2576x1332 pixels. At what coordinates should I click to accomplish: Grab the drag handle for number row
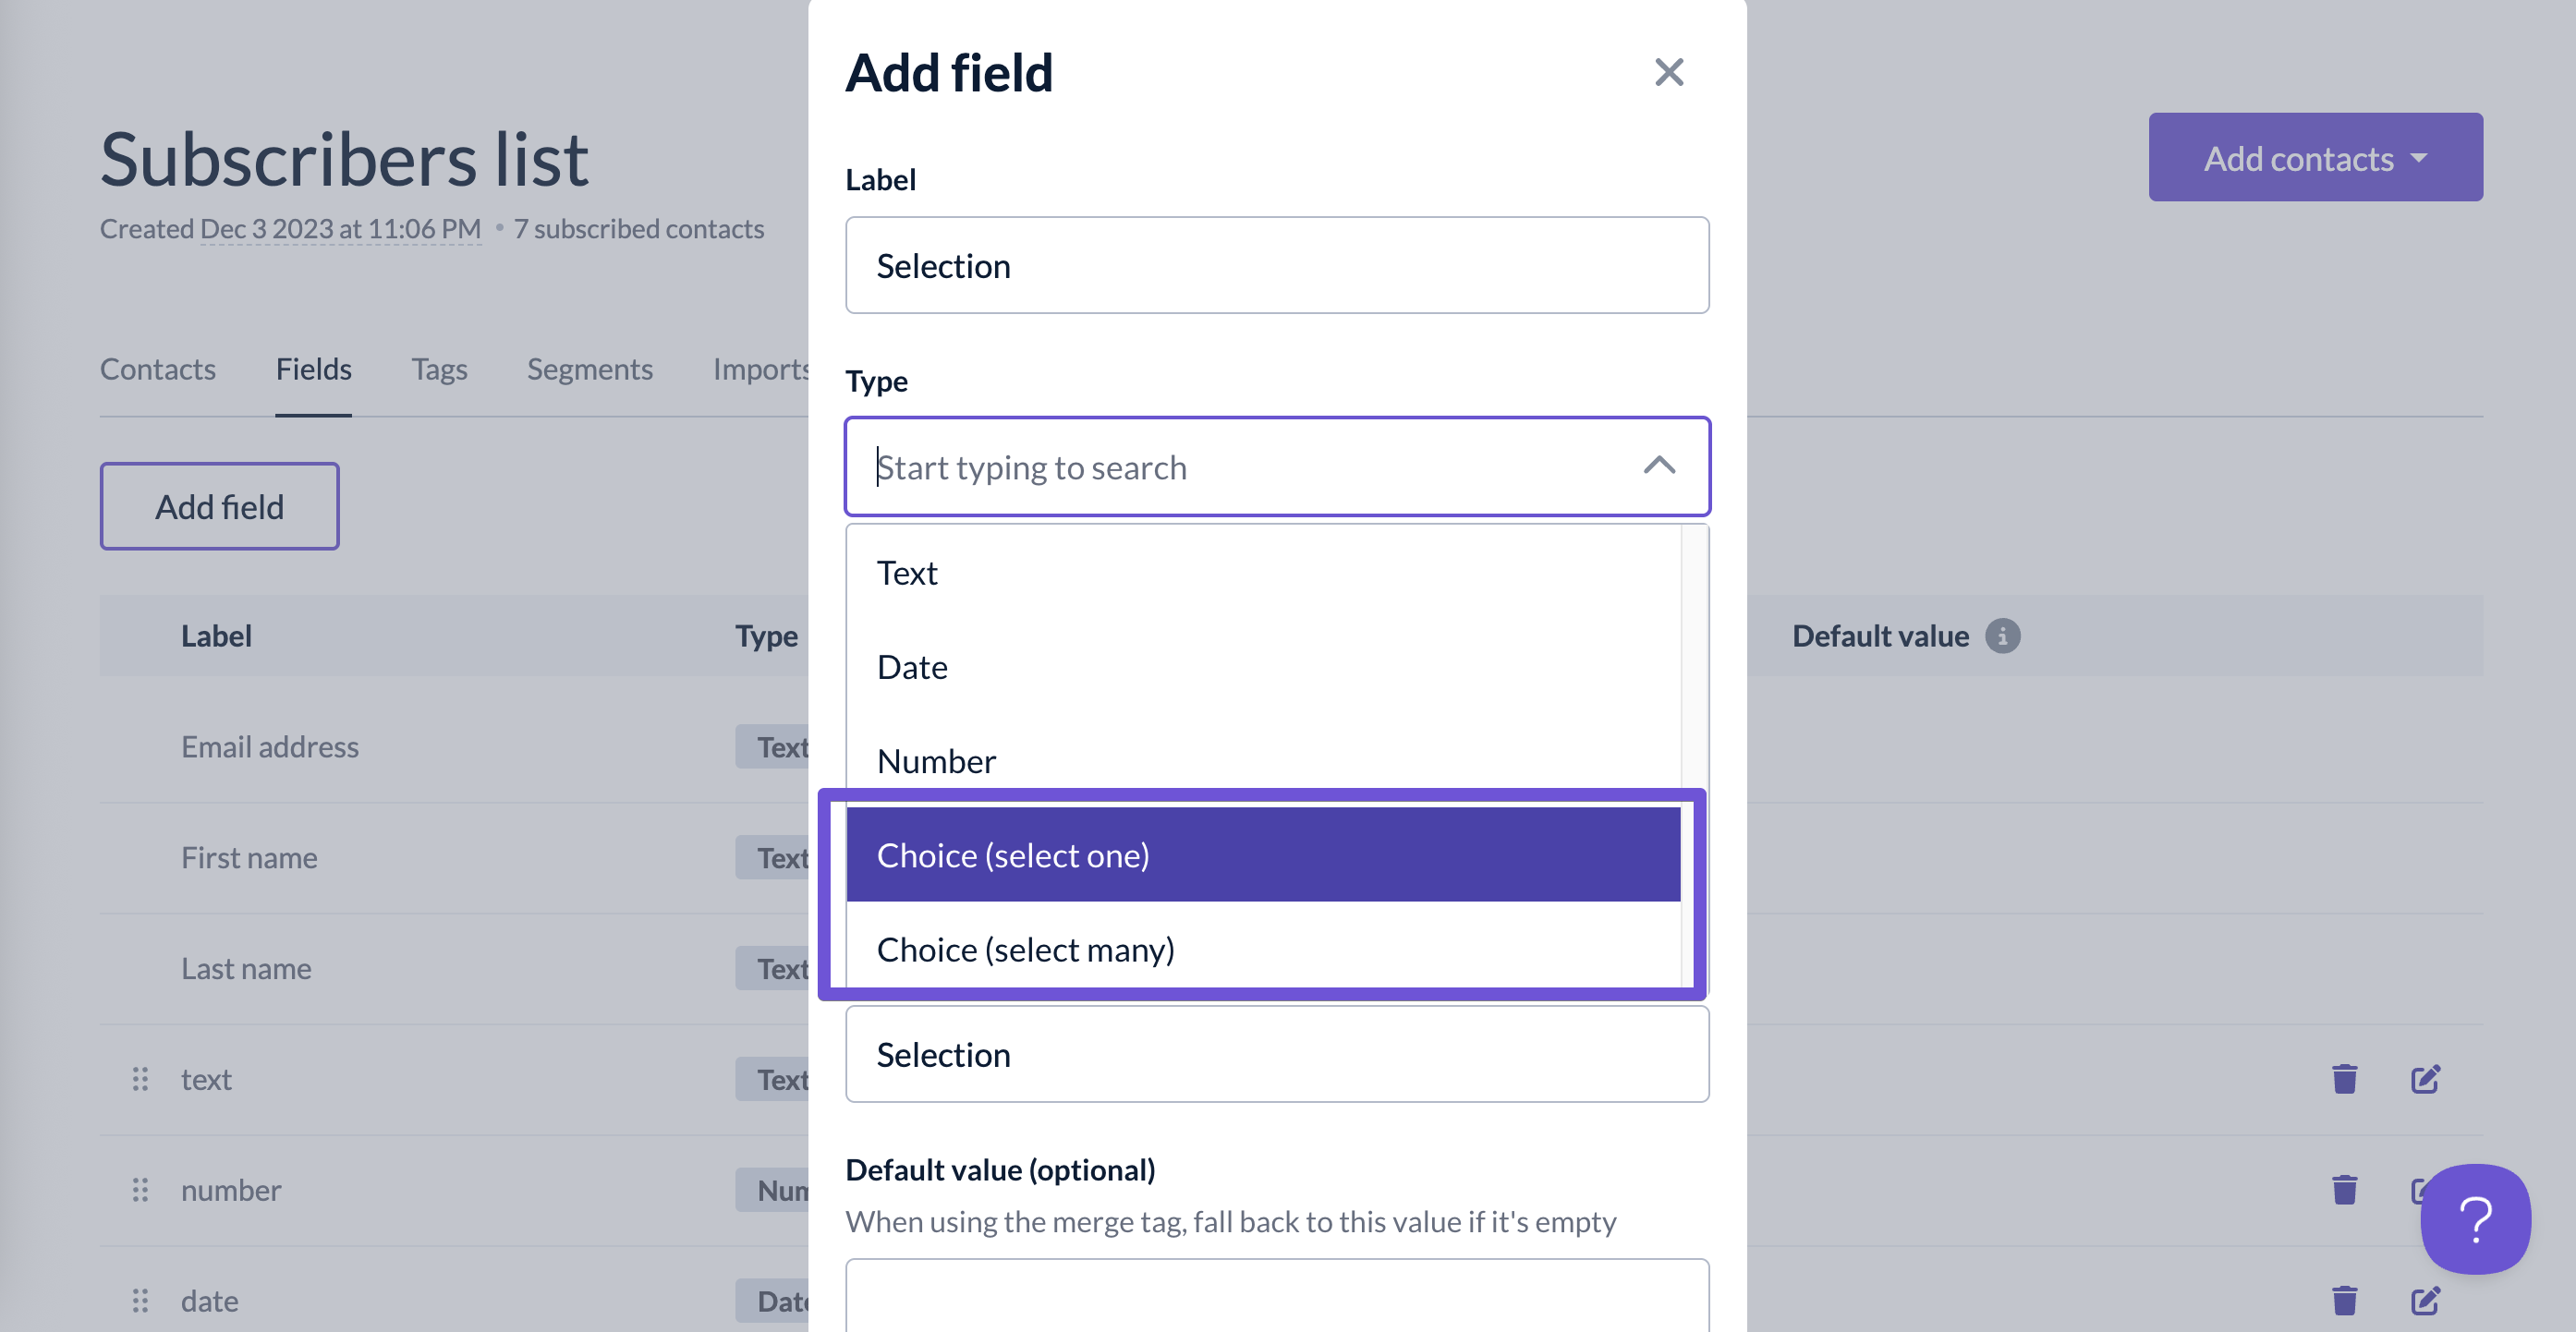pos(140,1190)
